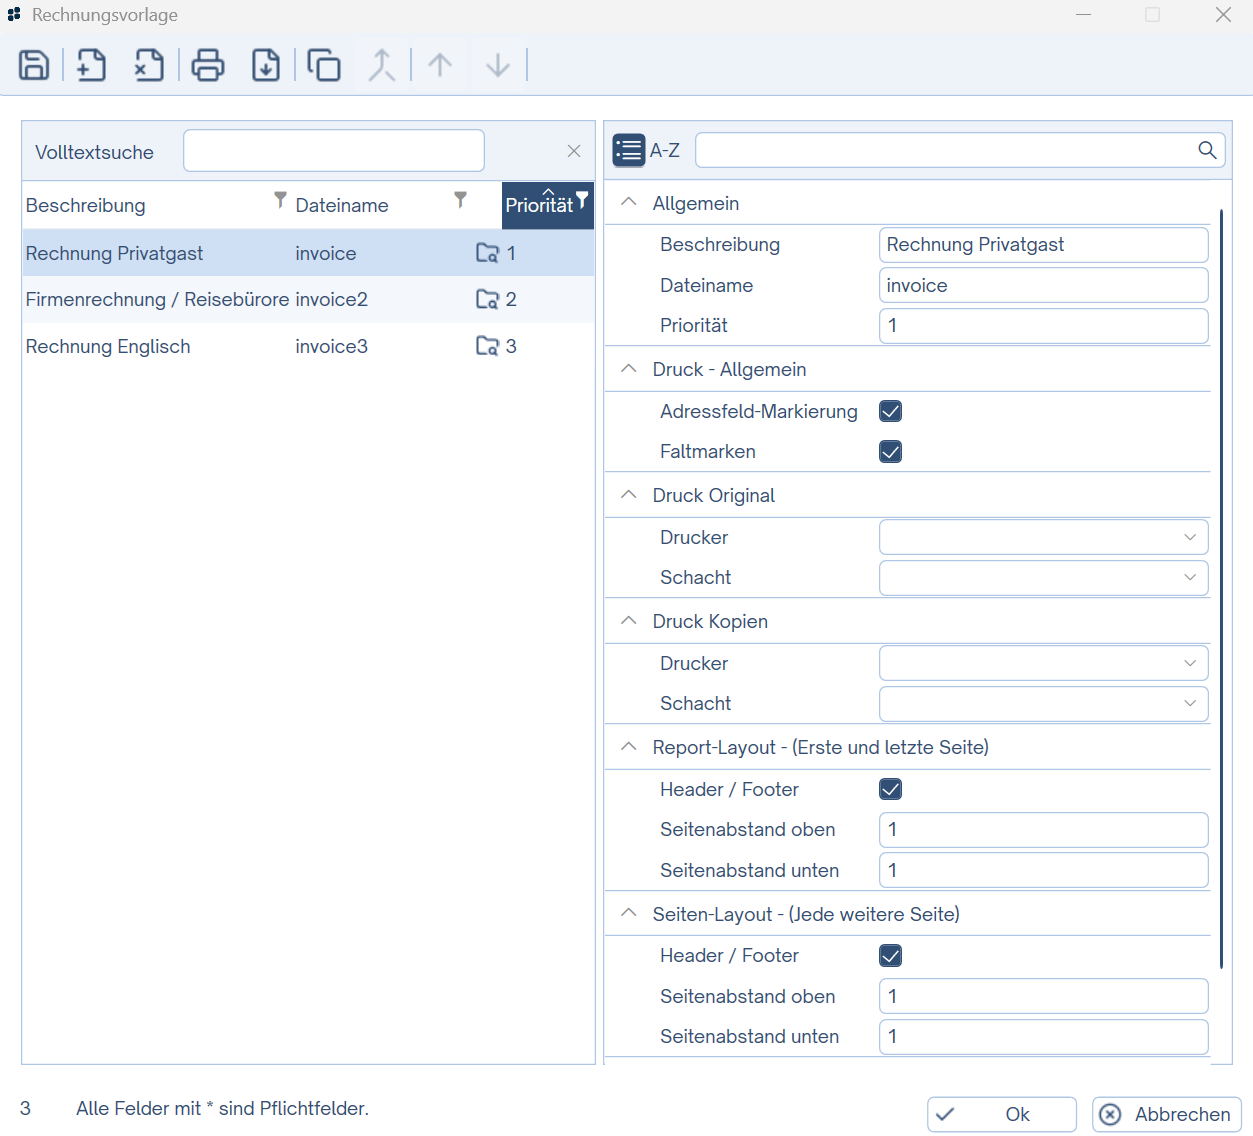
Task: Click the Save icon in toolbar
Action: 34,65
